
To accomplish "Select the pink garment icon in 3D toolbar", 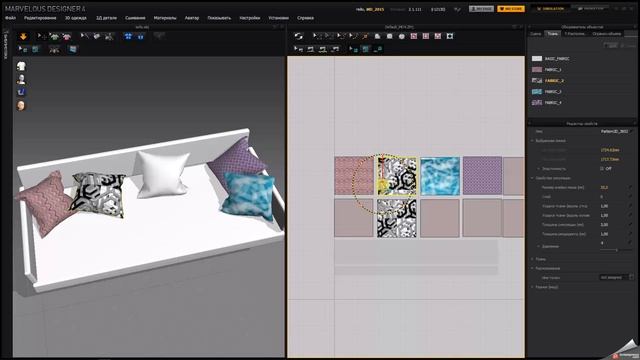I will [67, 36].
